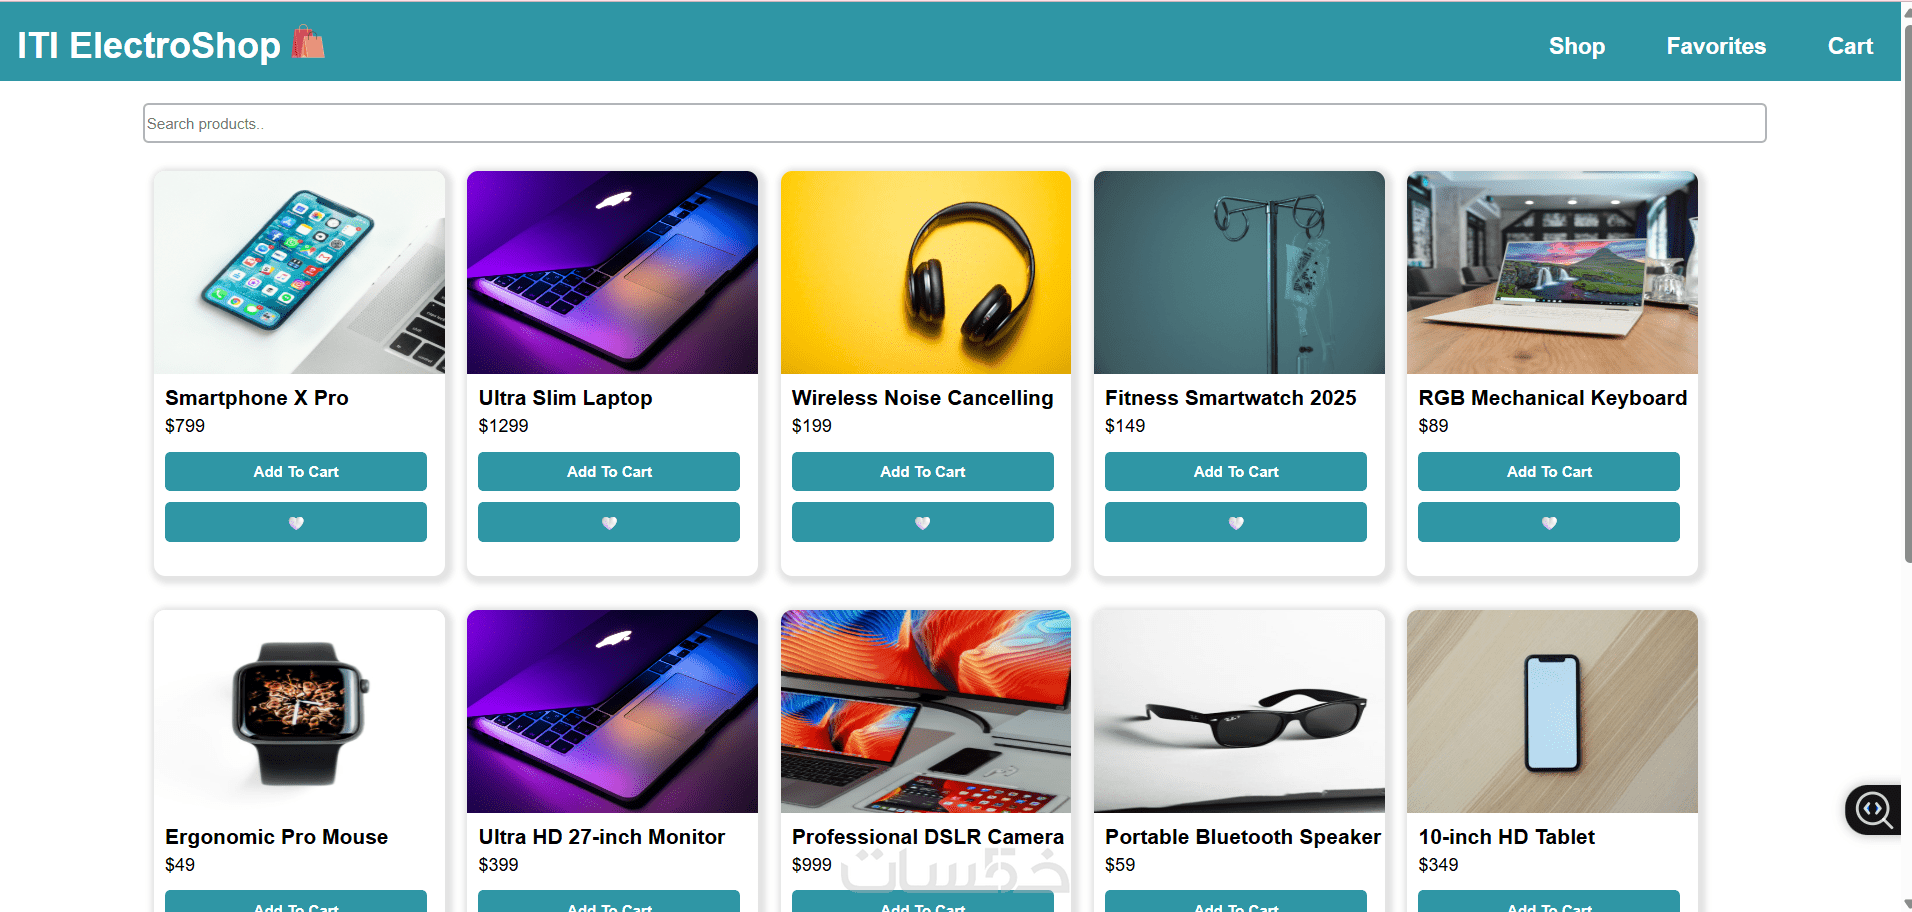Click heart icon under RGB Mechanical Keyboard

coord(1549,522)
